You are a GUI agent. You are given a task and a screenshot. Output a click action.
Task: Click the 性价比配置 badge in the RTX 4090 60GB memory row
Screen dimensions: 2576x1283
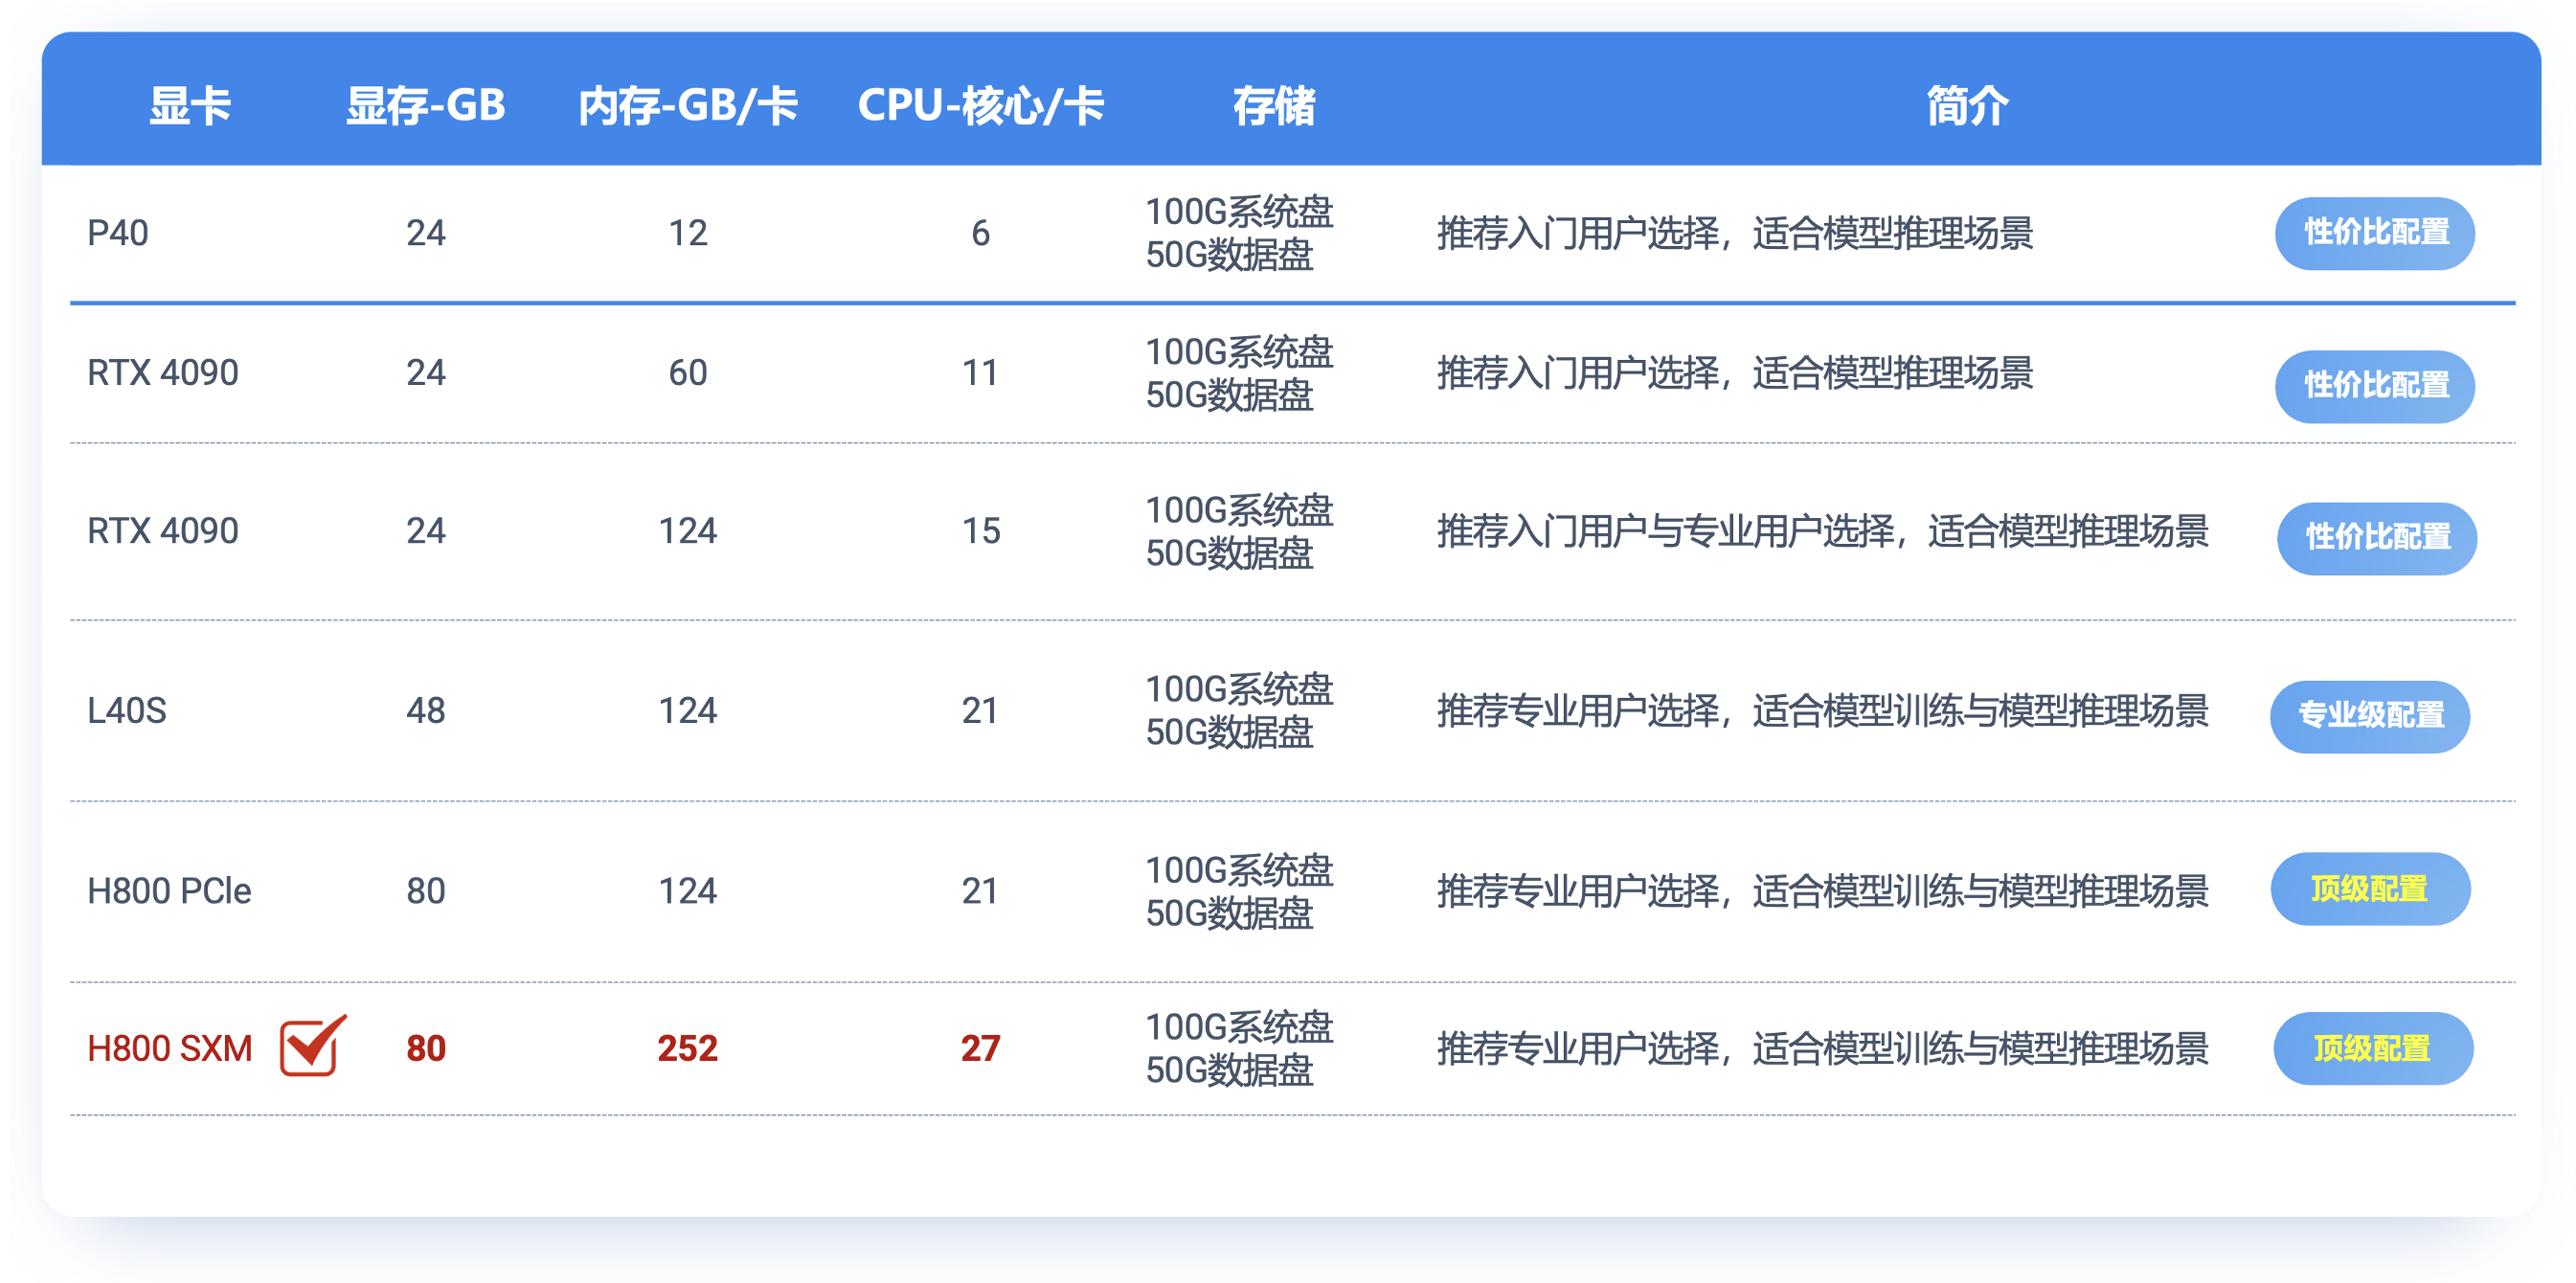coord(2375,386)
